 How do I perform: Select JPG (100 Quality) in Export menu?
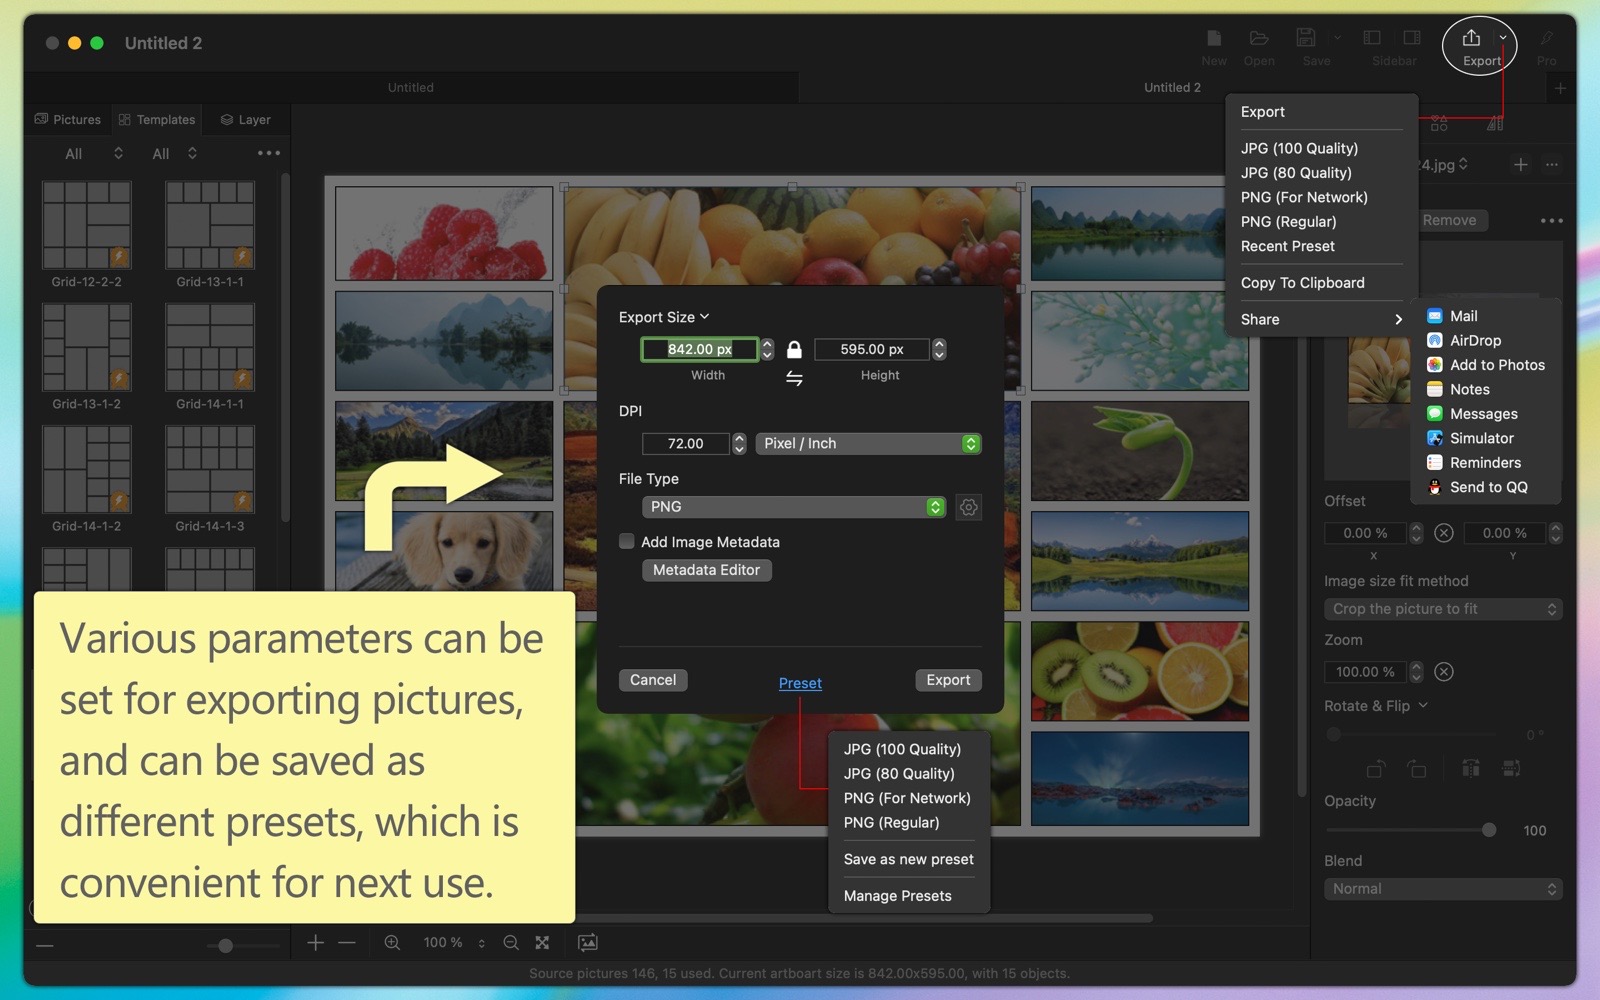pyautogui.click(x=1299, y=148)
